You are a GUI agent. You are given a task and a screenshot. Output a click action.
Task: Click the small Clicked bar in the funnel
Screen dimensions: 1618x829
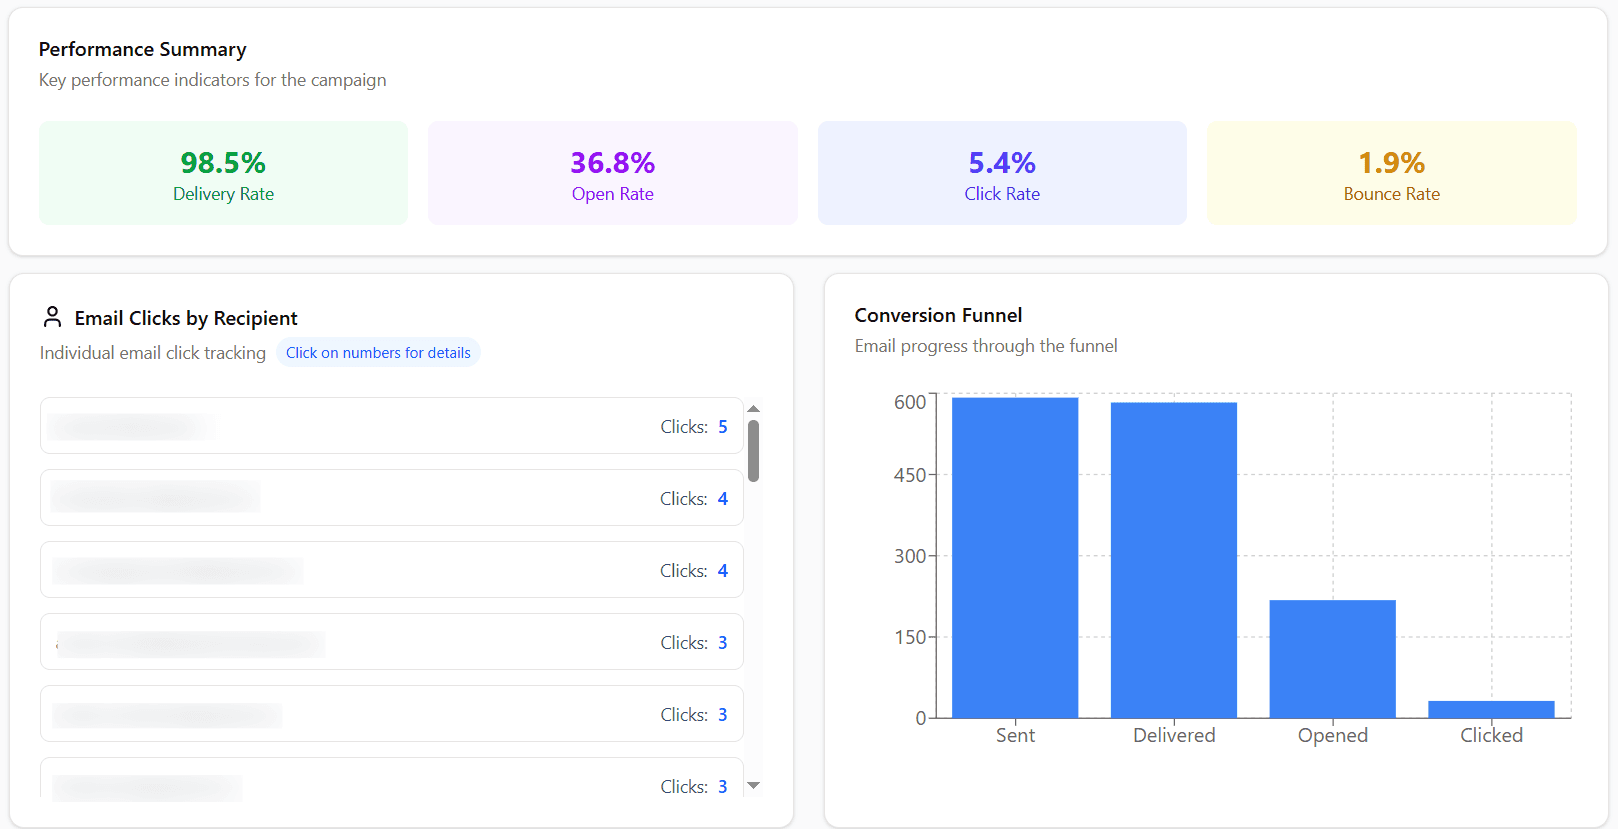[x=1490, y=709]
